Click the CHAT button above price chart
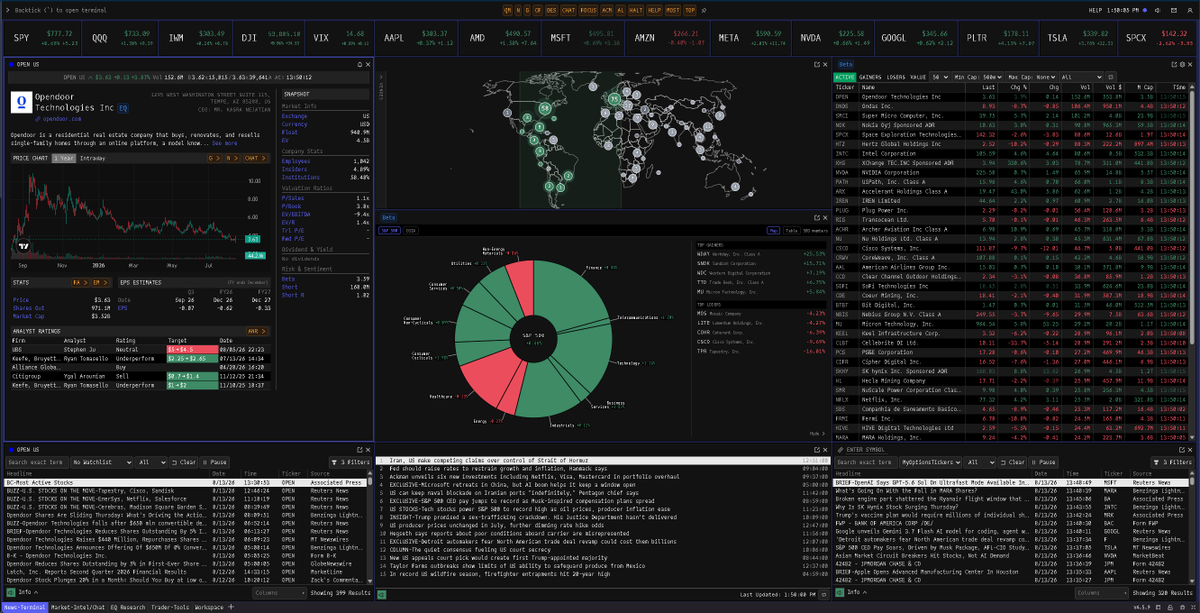Image resolution: width=1200 pixels, height=613 pixels. (255, 158)
